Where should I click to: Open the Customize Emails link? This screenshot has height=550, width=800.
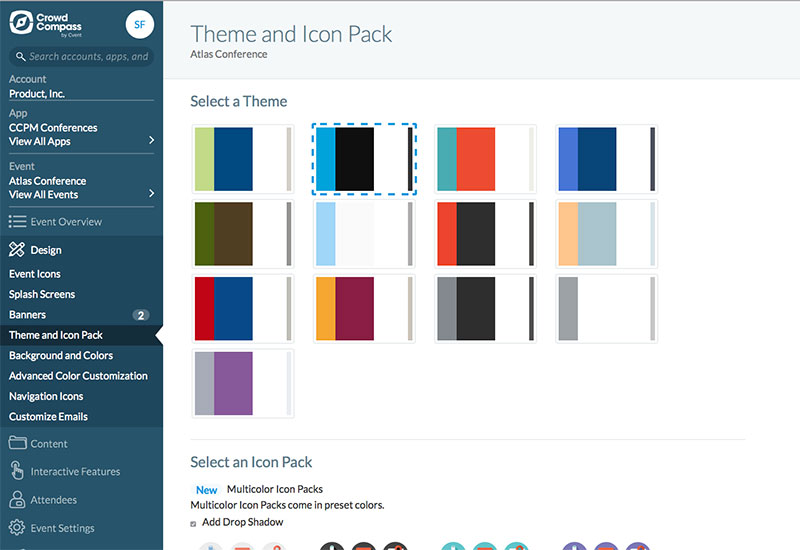48,416
